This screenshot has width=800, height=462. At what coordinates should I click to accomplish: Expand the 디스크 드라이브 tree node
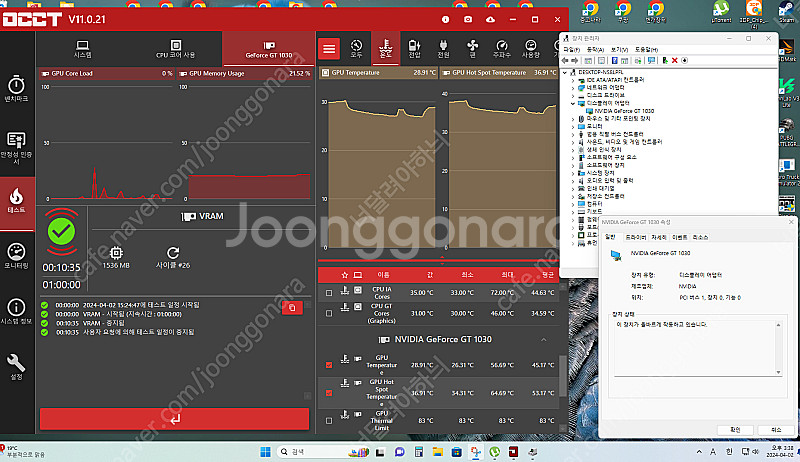(x=572, y=95)
